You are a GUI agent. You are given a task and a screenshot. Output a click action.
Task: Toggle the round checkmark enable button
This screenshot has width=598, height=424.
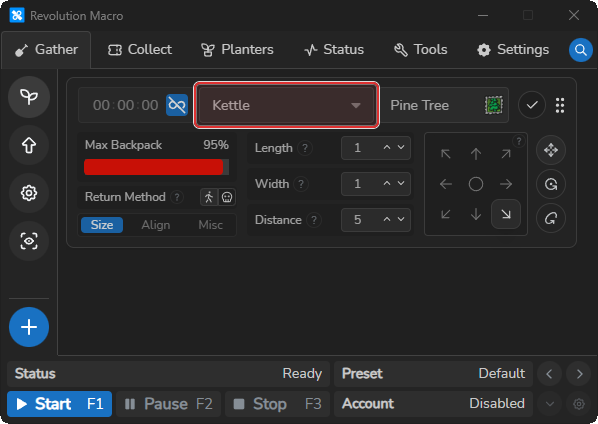point(532,105)
